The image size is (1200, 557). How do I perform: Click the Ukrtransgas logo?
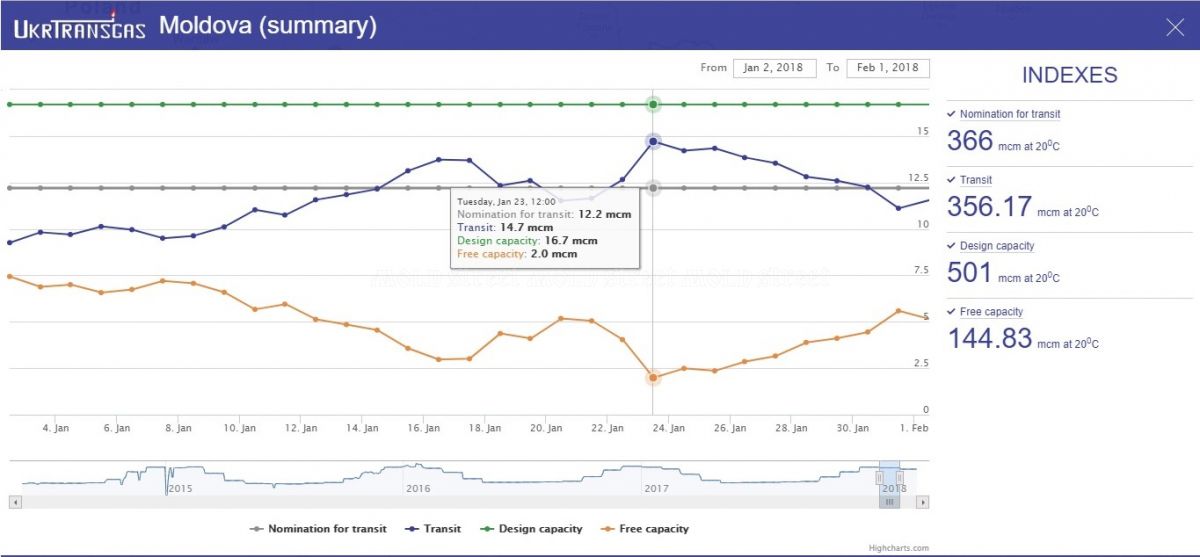80,26
